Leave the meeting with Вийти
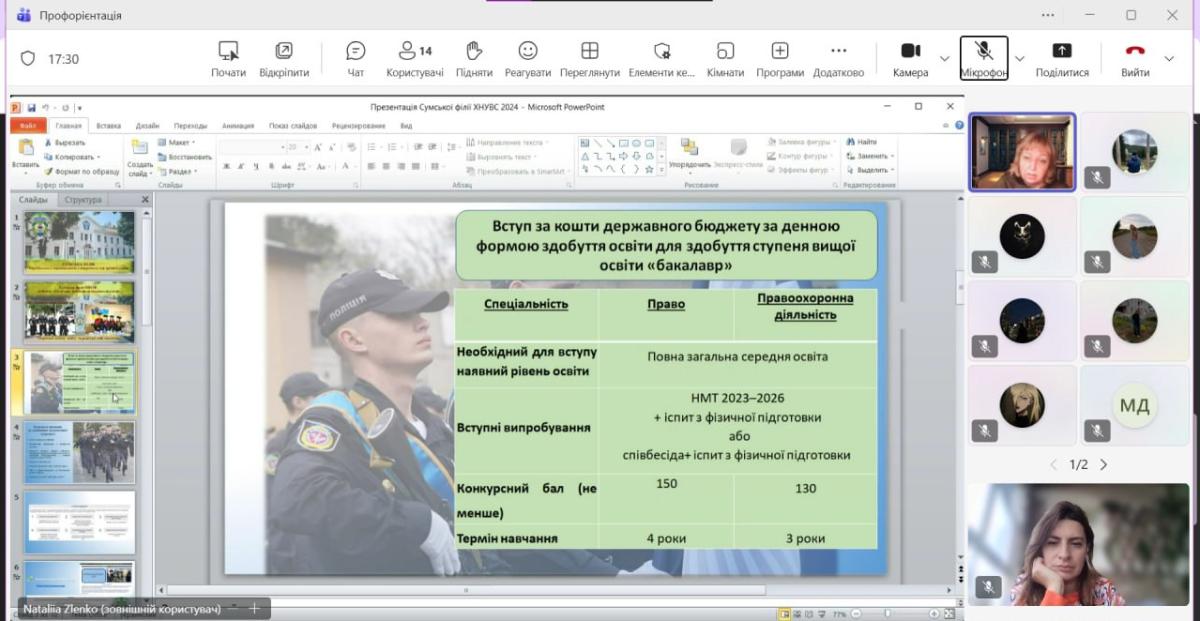This screenshot has width=1200, height=621. 1135,59
